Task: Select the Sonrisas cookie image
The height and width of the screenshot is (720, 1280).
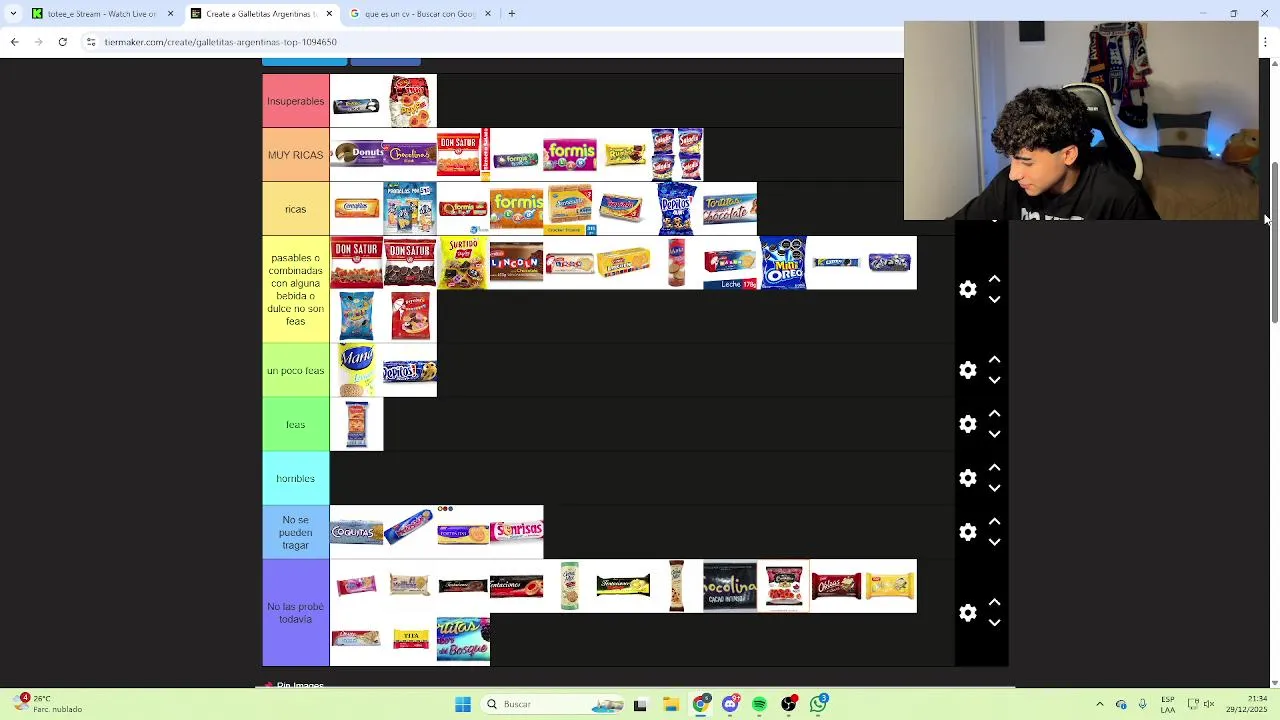Action: pyautogui.click(x=517, y=533)
